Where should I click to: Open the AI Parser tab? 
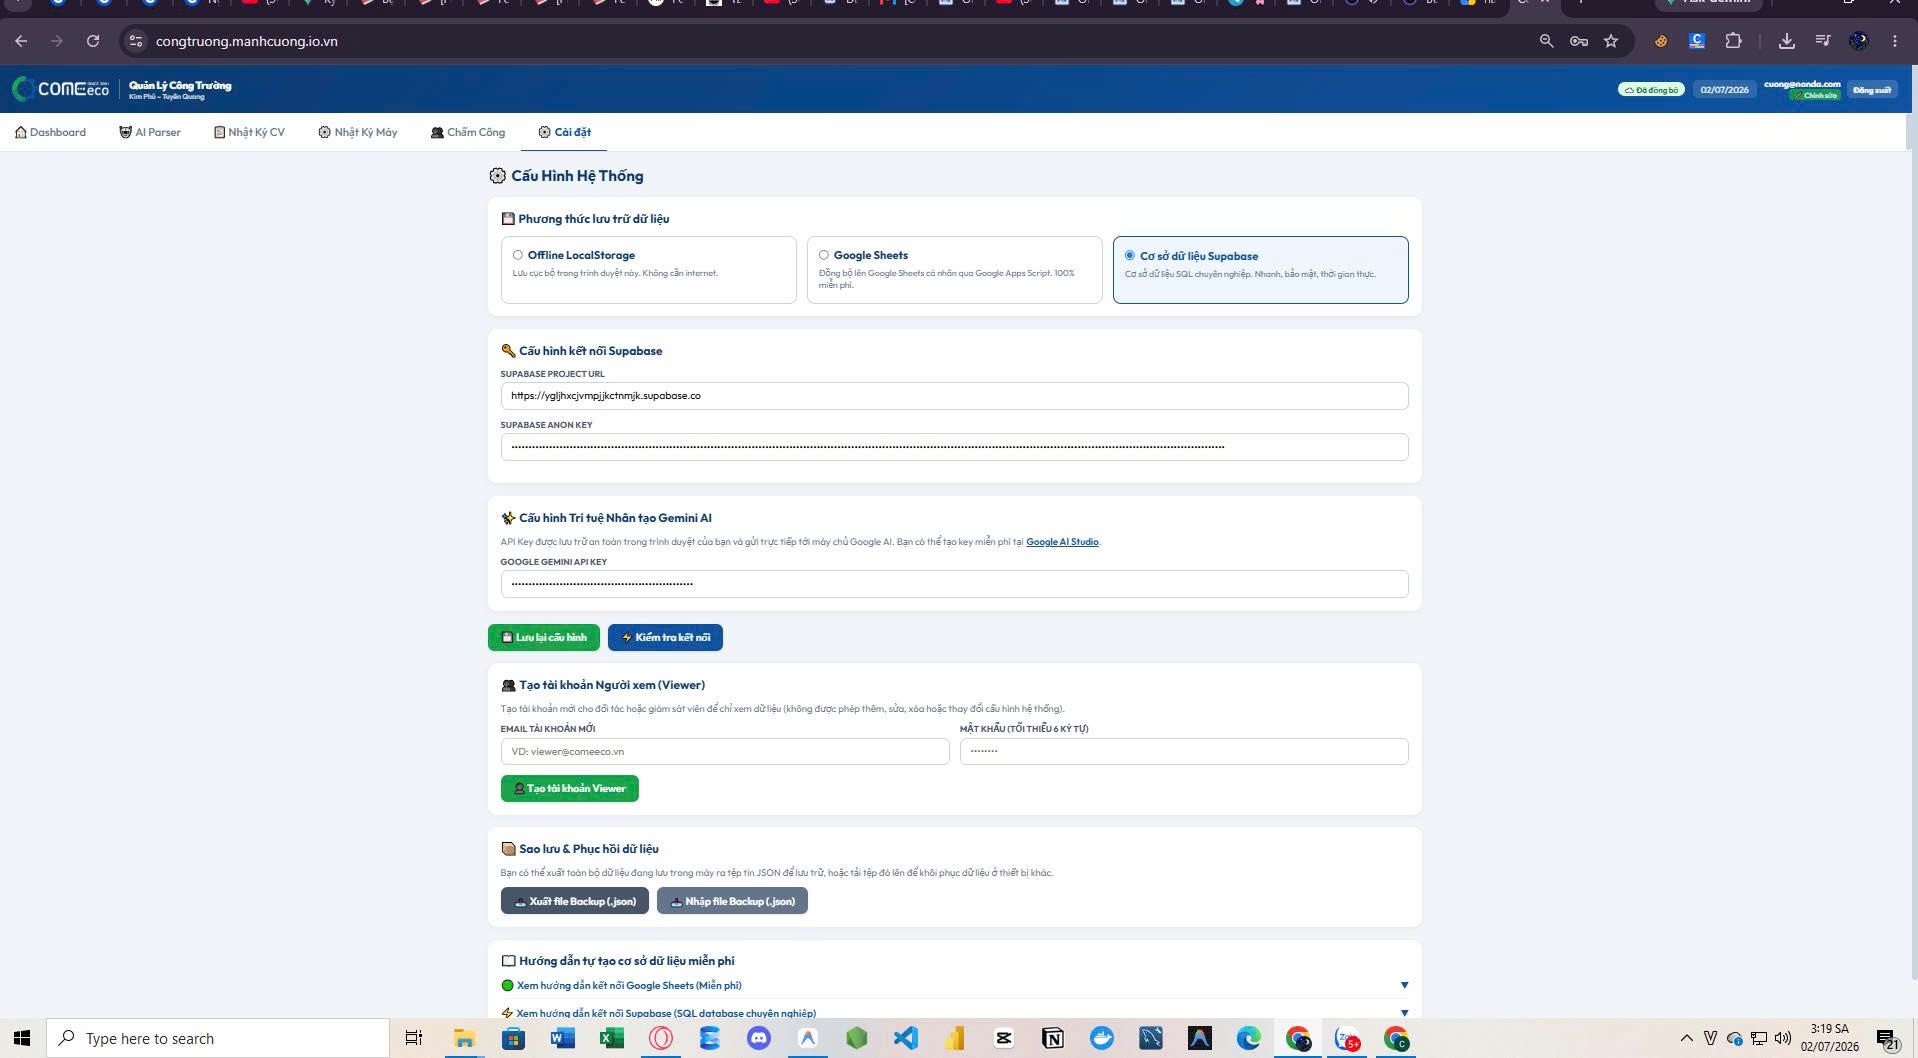[x=150, y=132]
